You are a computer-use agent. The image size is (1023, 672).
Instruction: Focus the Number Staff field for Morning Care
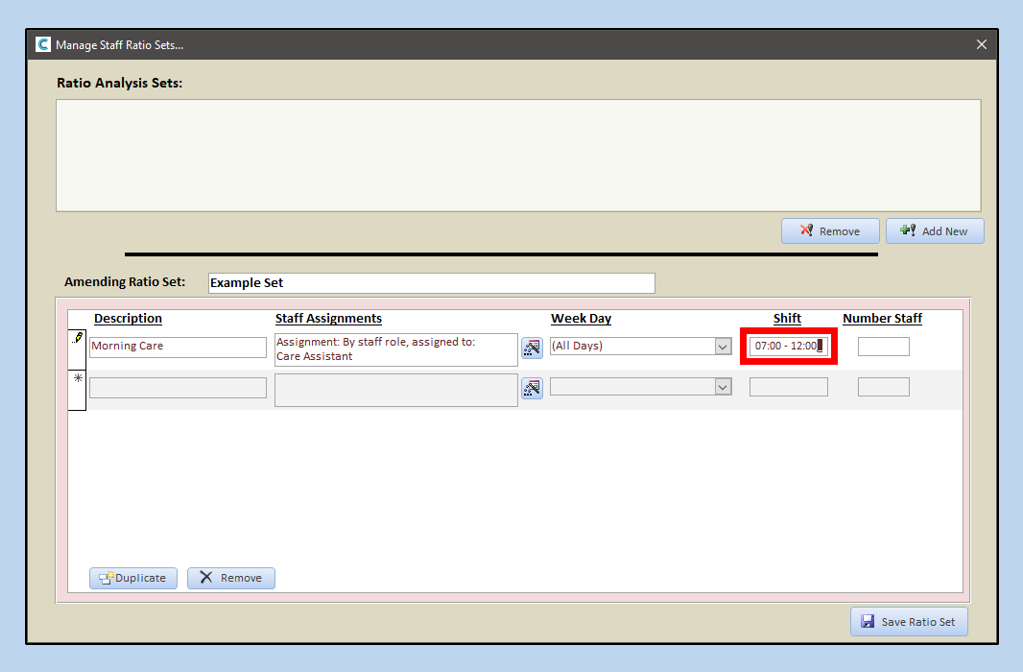(x=883, y=347)
